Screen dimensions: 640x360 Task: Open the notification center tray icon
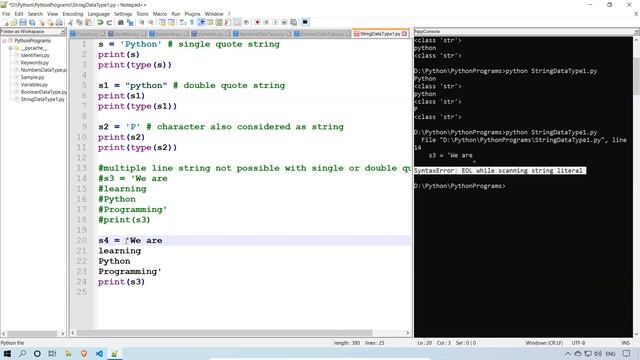627,354
